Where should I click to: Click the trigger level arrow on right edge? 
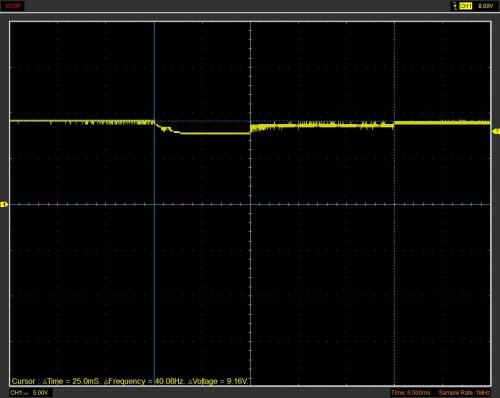coord(496,131)
